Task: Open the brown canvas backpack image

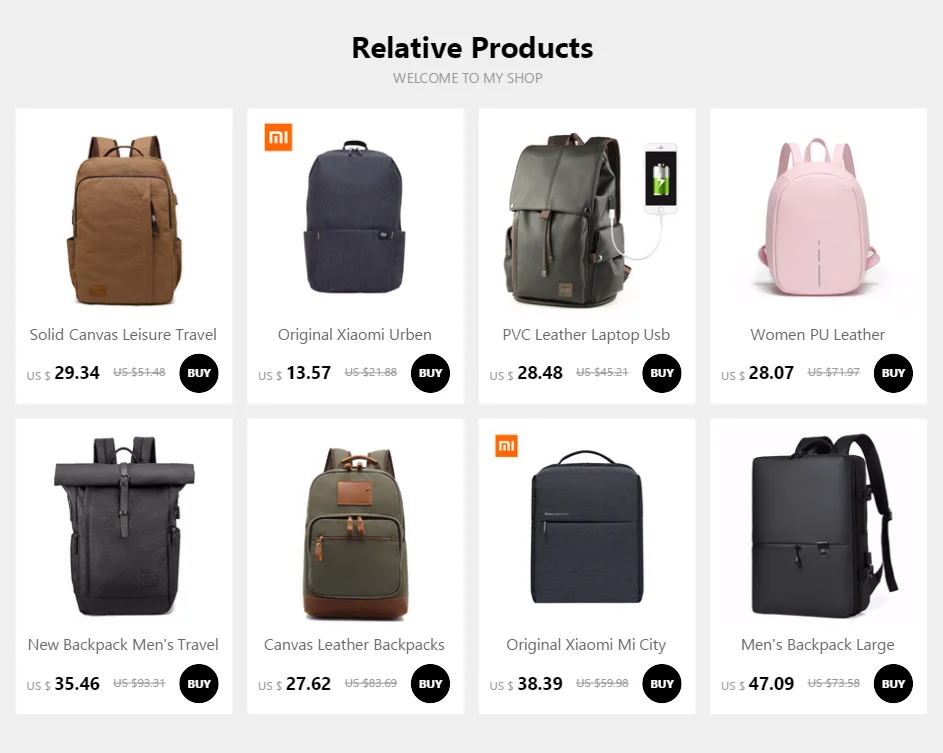Action: tap(124, 220)
